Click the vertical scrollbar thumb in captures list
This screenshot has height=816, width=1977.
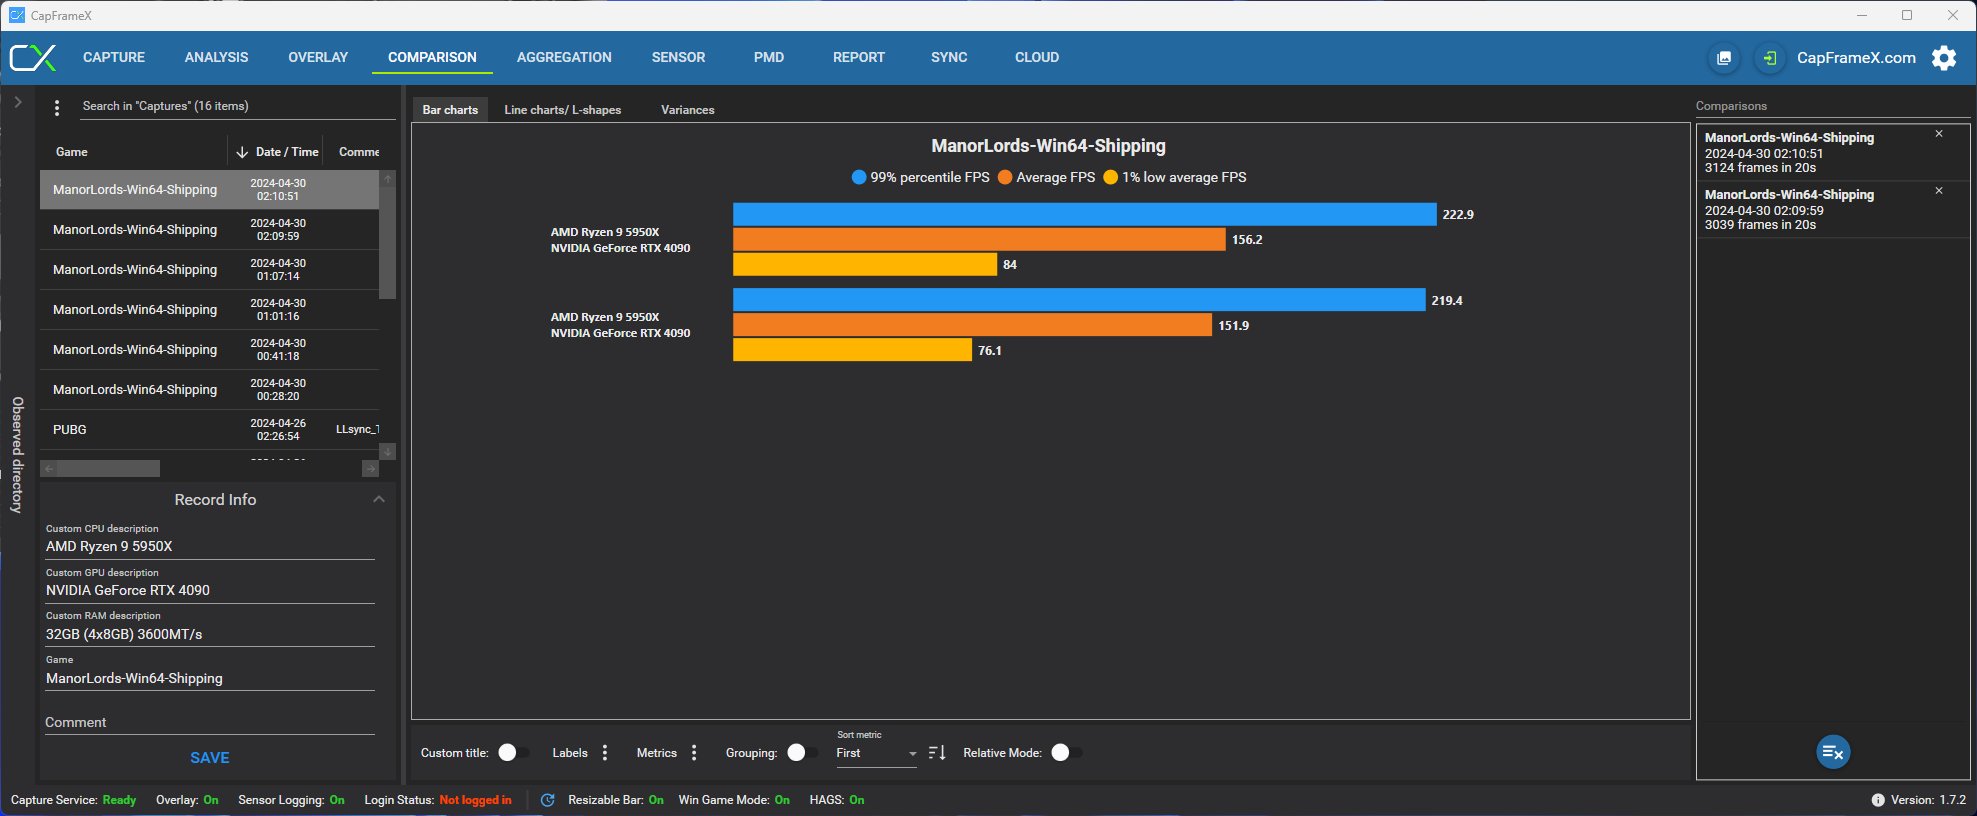point(387,242)
